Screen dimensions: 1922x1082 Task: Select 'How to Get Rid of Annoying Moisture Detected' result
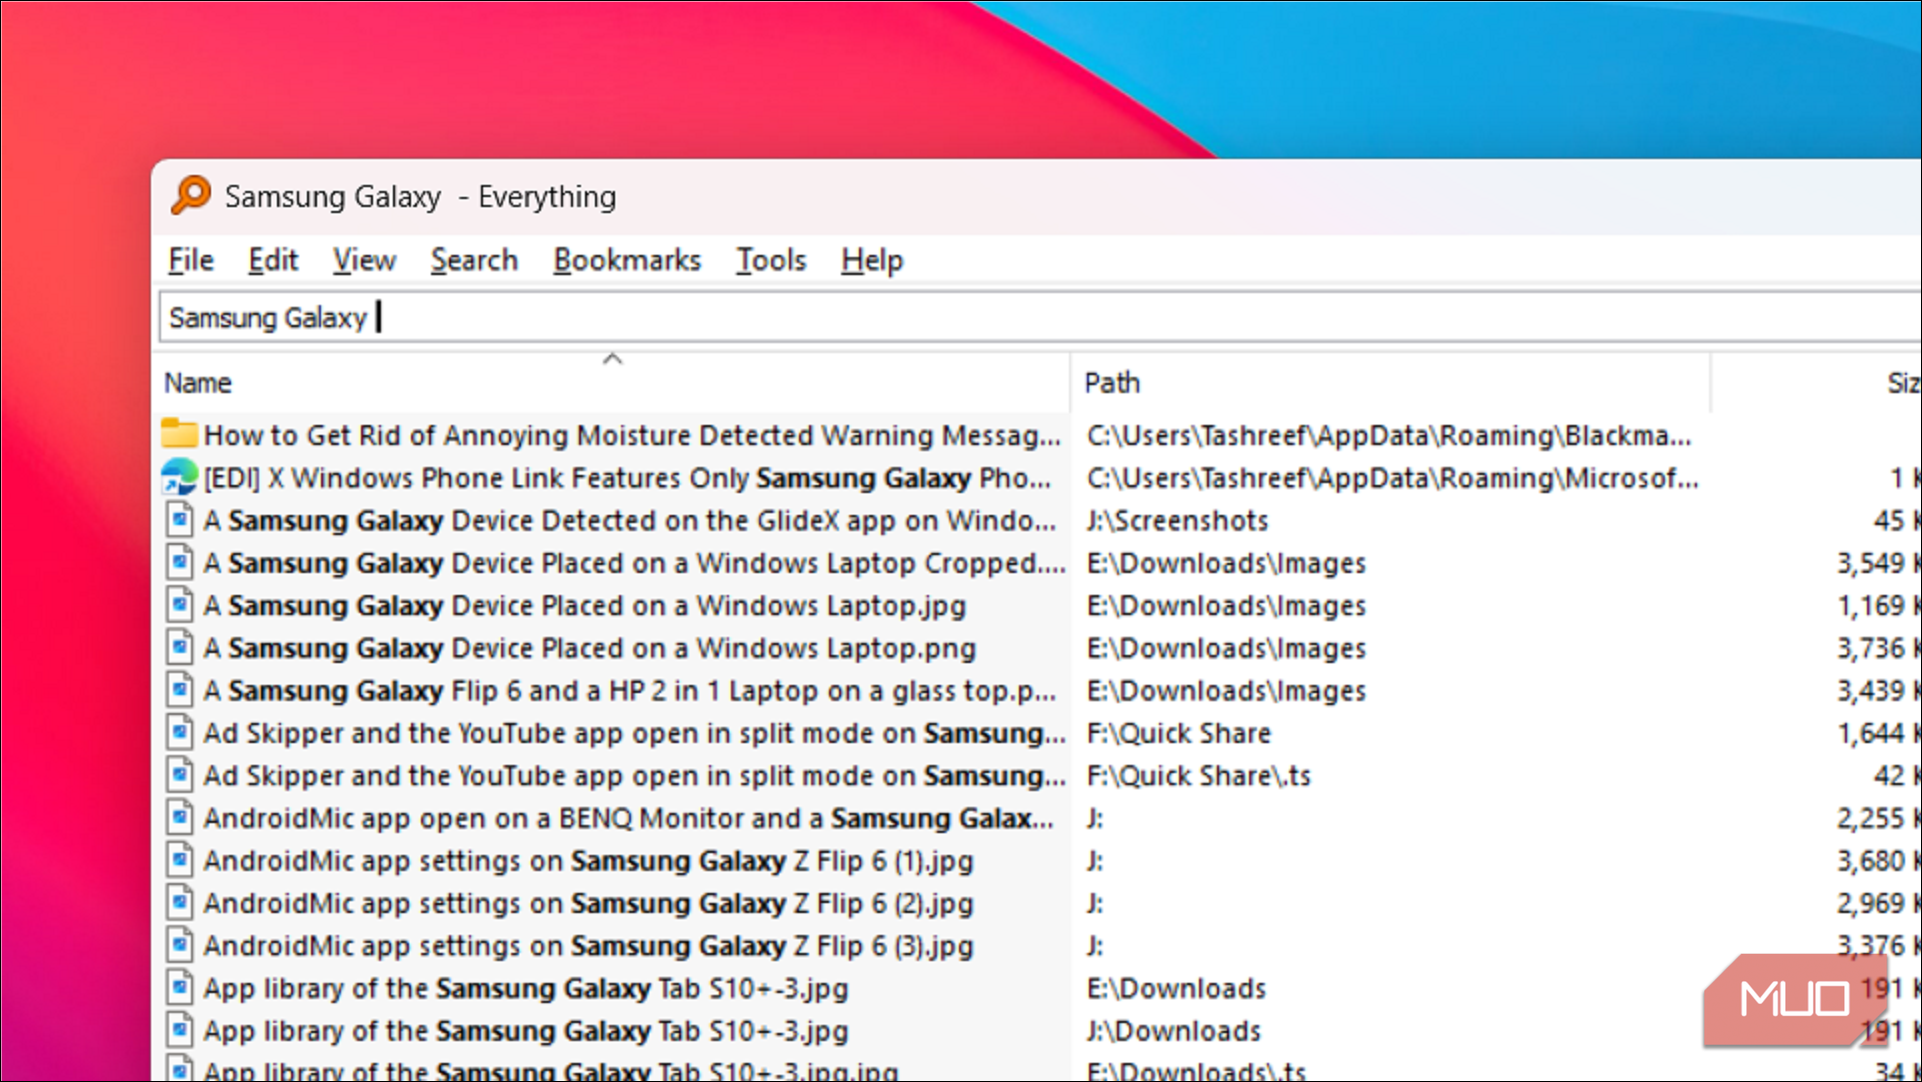(x=632, y=435)
